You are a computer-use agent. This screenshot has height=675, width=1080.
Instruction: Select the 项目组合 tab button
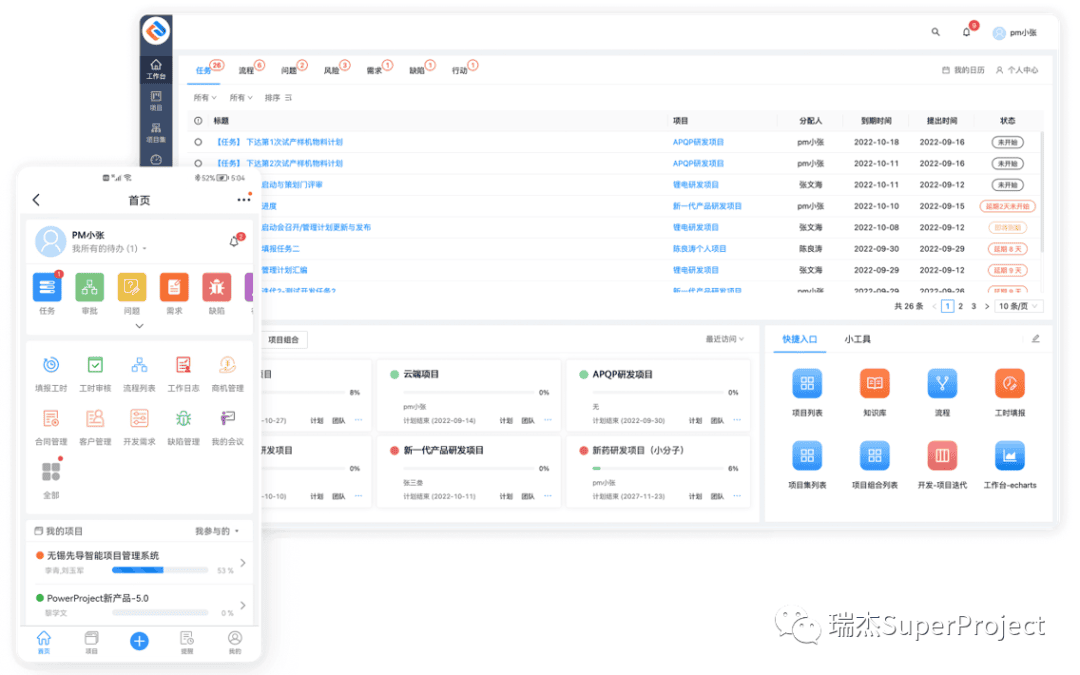coord(283,340)
